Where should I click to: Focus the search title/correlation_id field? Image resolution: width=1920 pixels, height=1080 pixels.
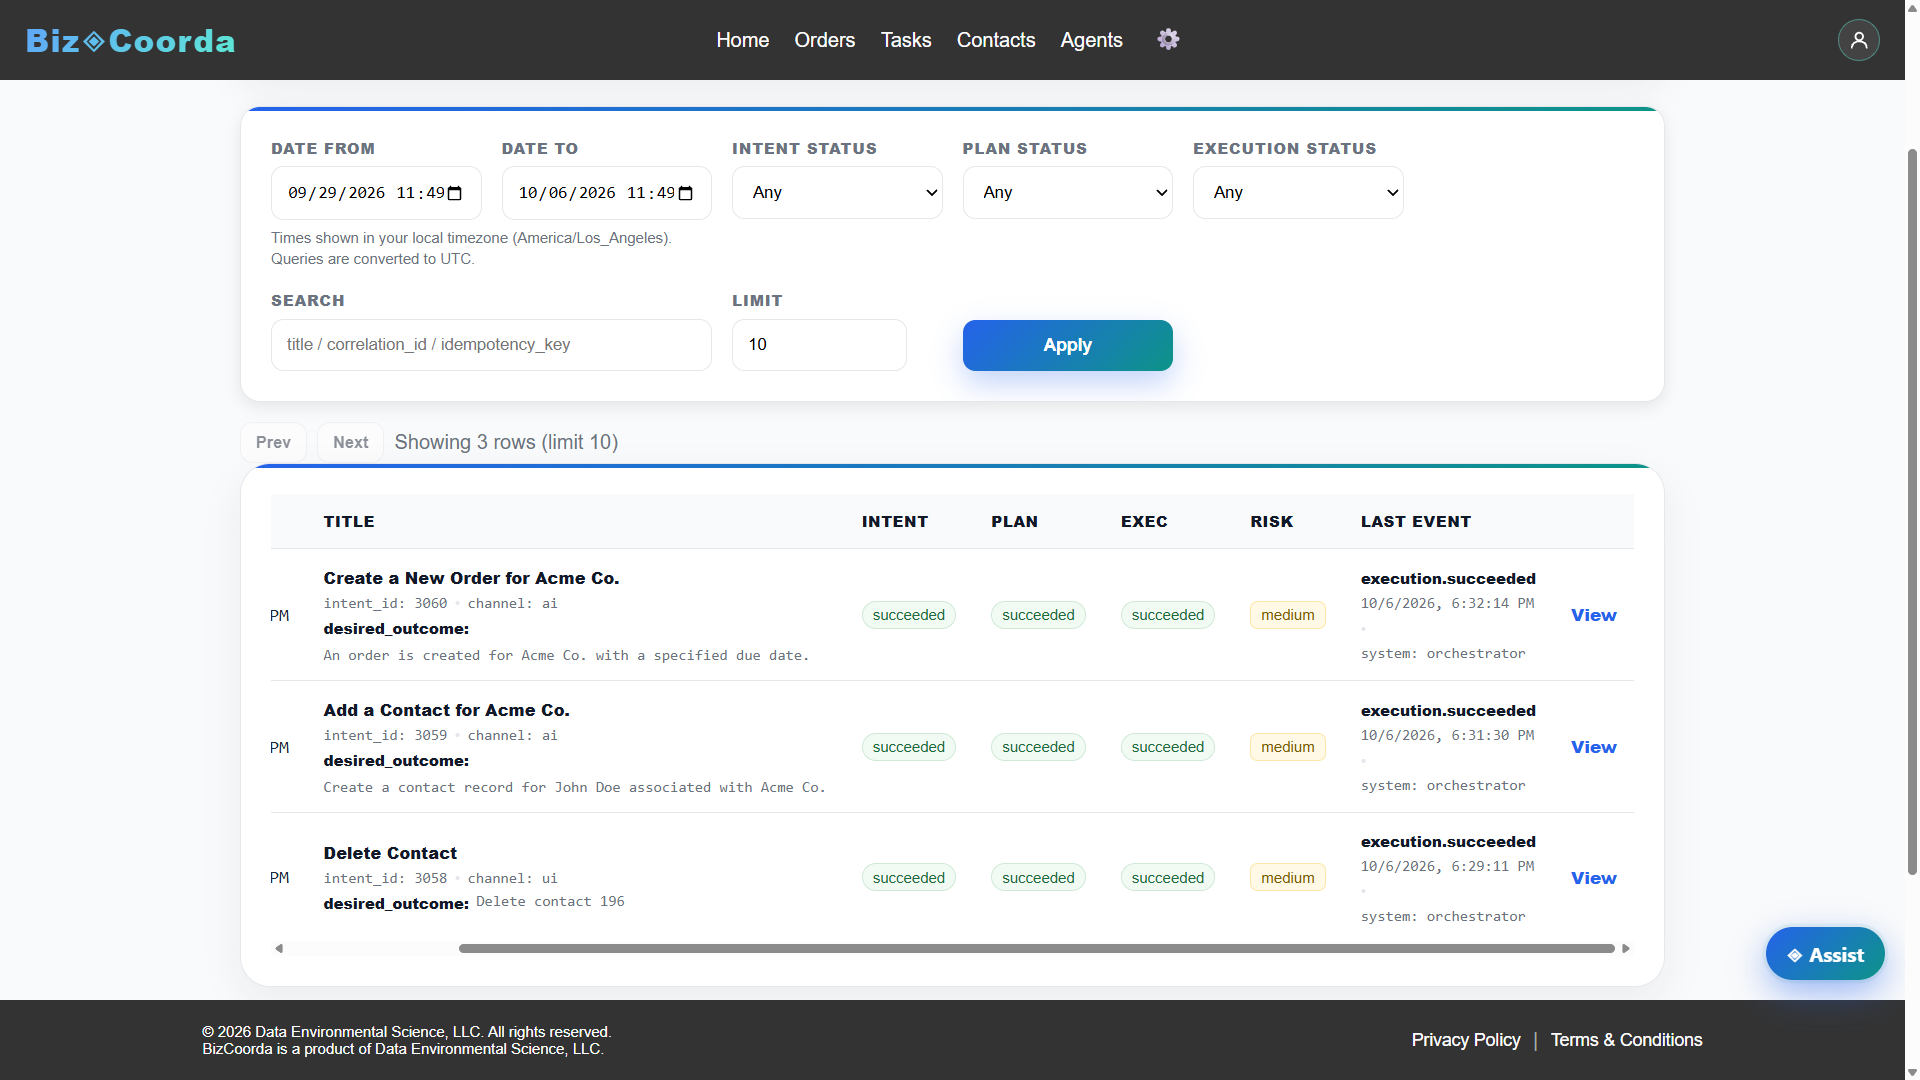[x=491, y=345]
